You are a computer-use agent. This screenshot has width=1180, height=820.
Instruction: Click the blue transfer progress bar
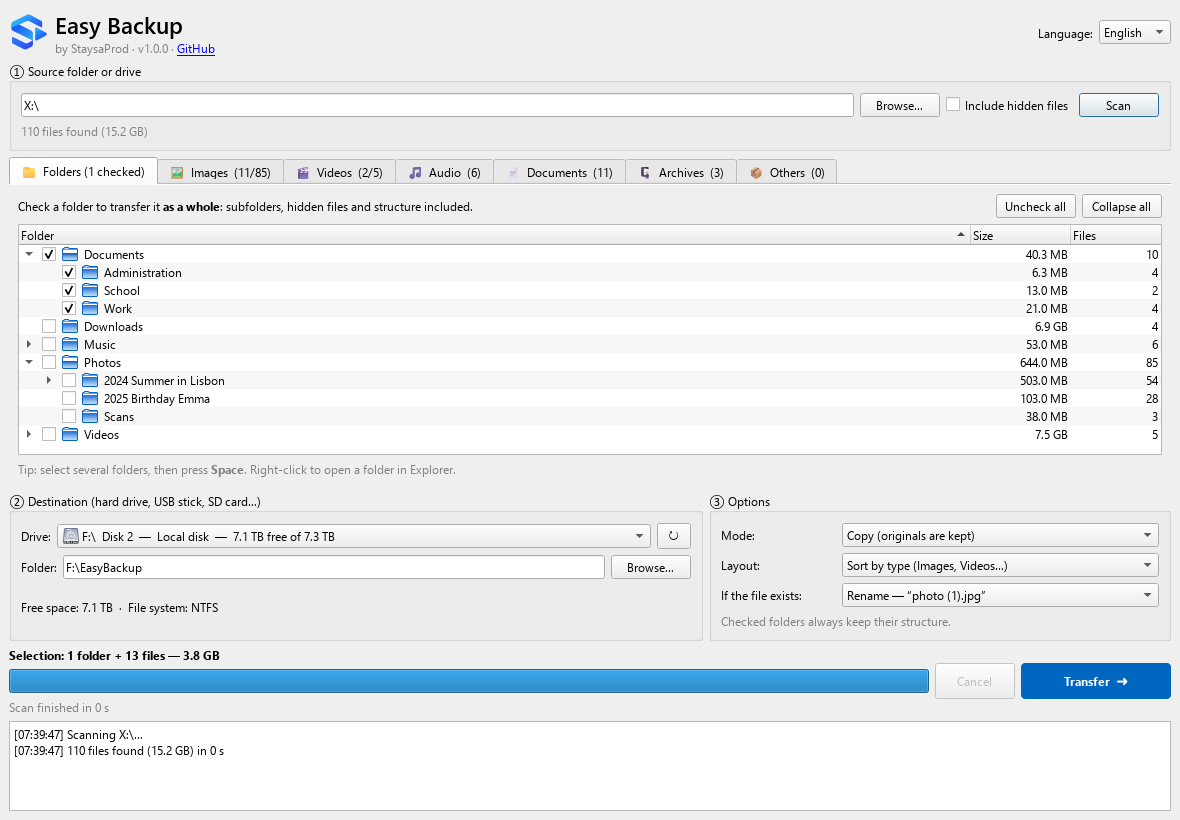pos(469,682)
